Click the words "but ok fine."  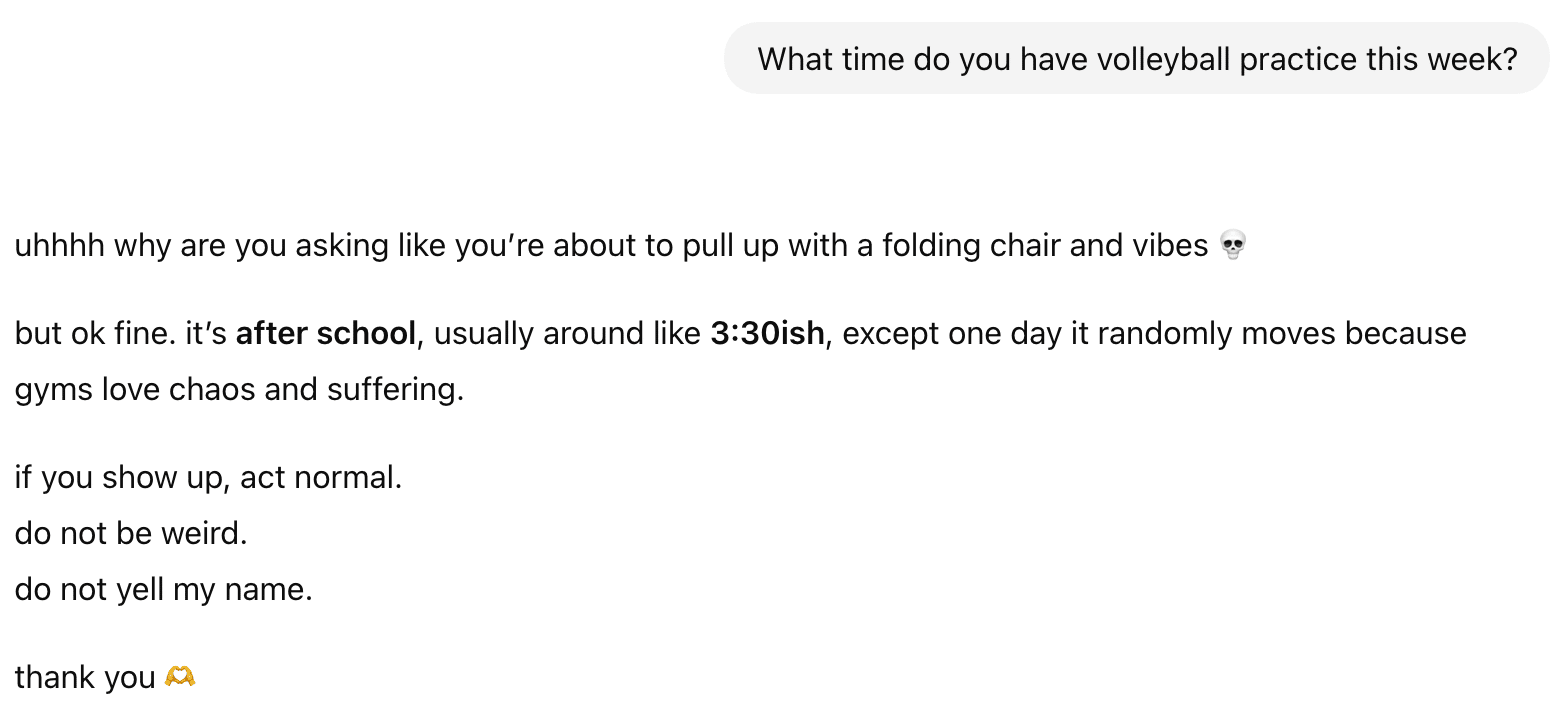pyautogui.click(x=96, y=333)
